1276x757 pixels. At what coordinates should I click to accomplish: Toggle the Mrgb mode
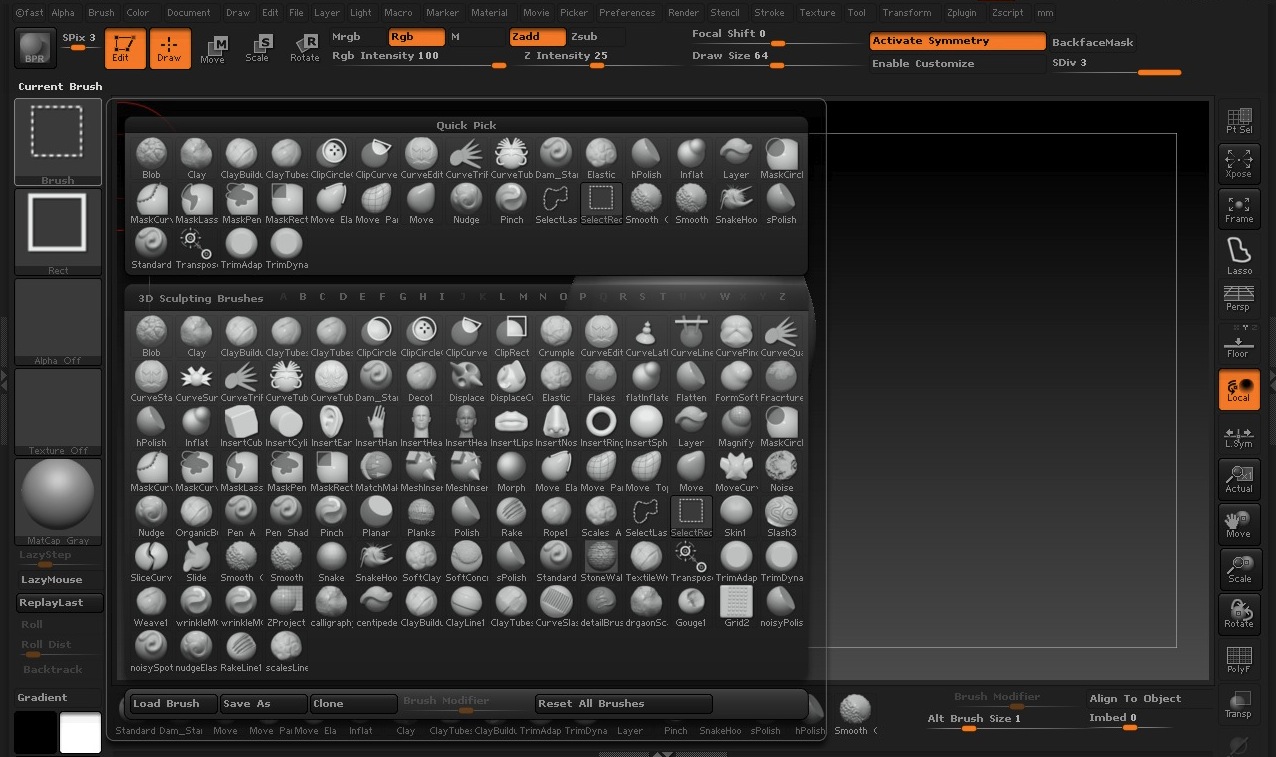346,37
